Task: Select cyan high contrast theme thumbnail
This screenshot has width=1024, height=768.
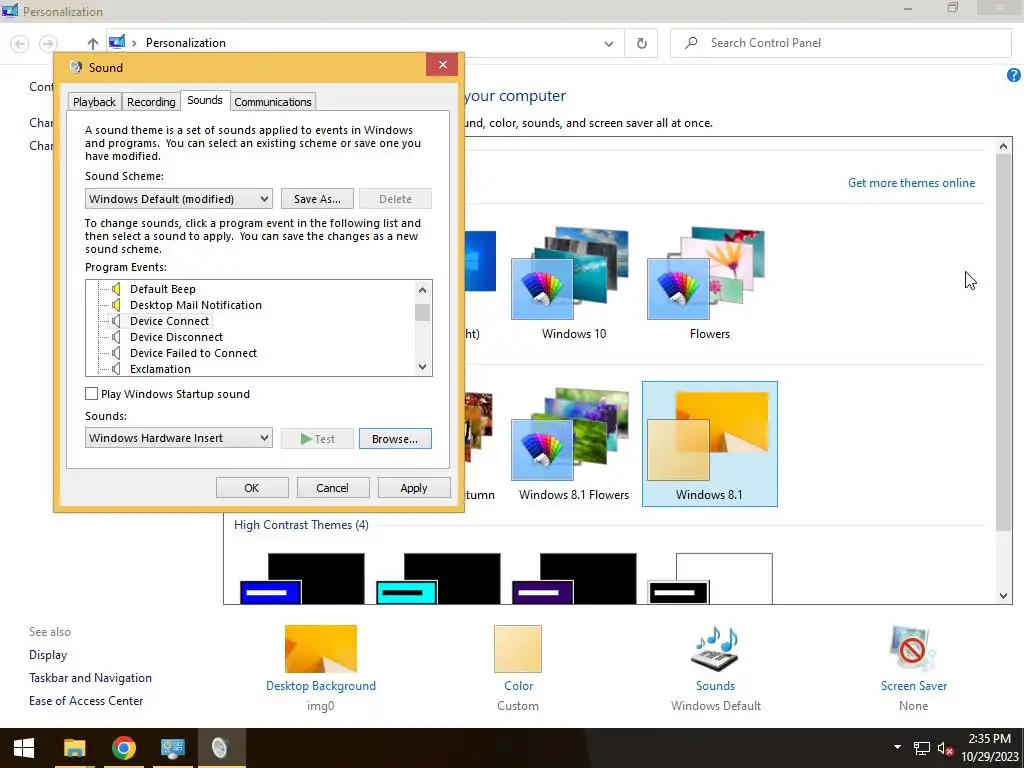Action: click(x=438, y=579)
